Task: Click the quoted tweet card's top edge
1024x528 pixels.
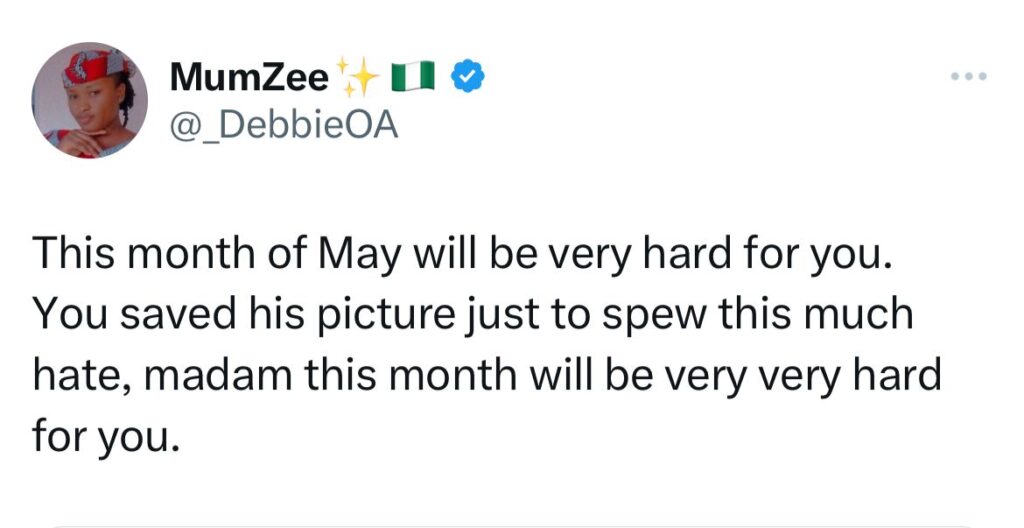Action: [511, 525]
